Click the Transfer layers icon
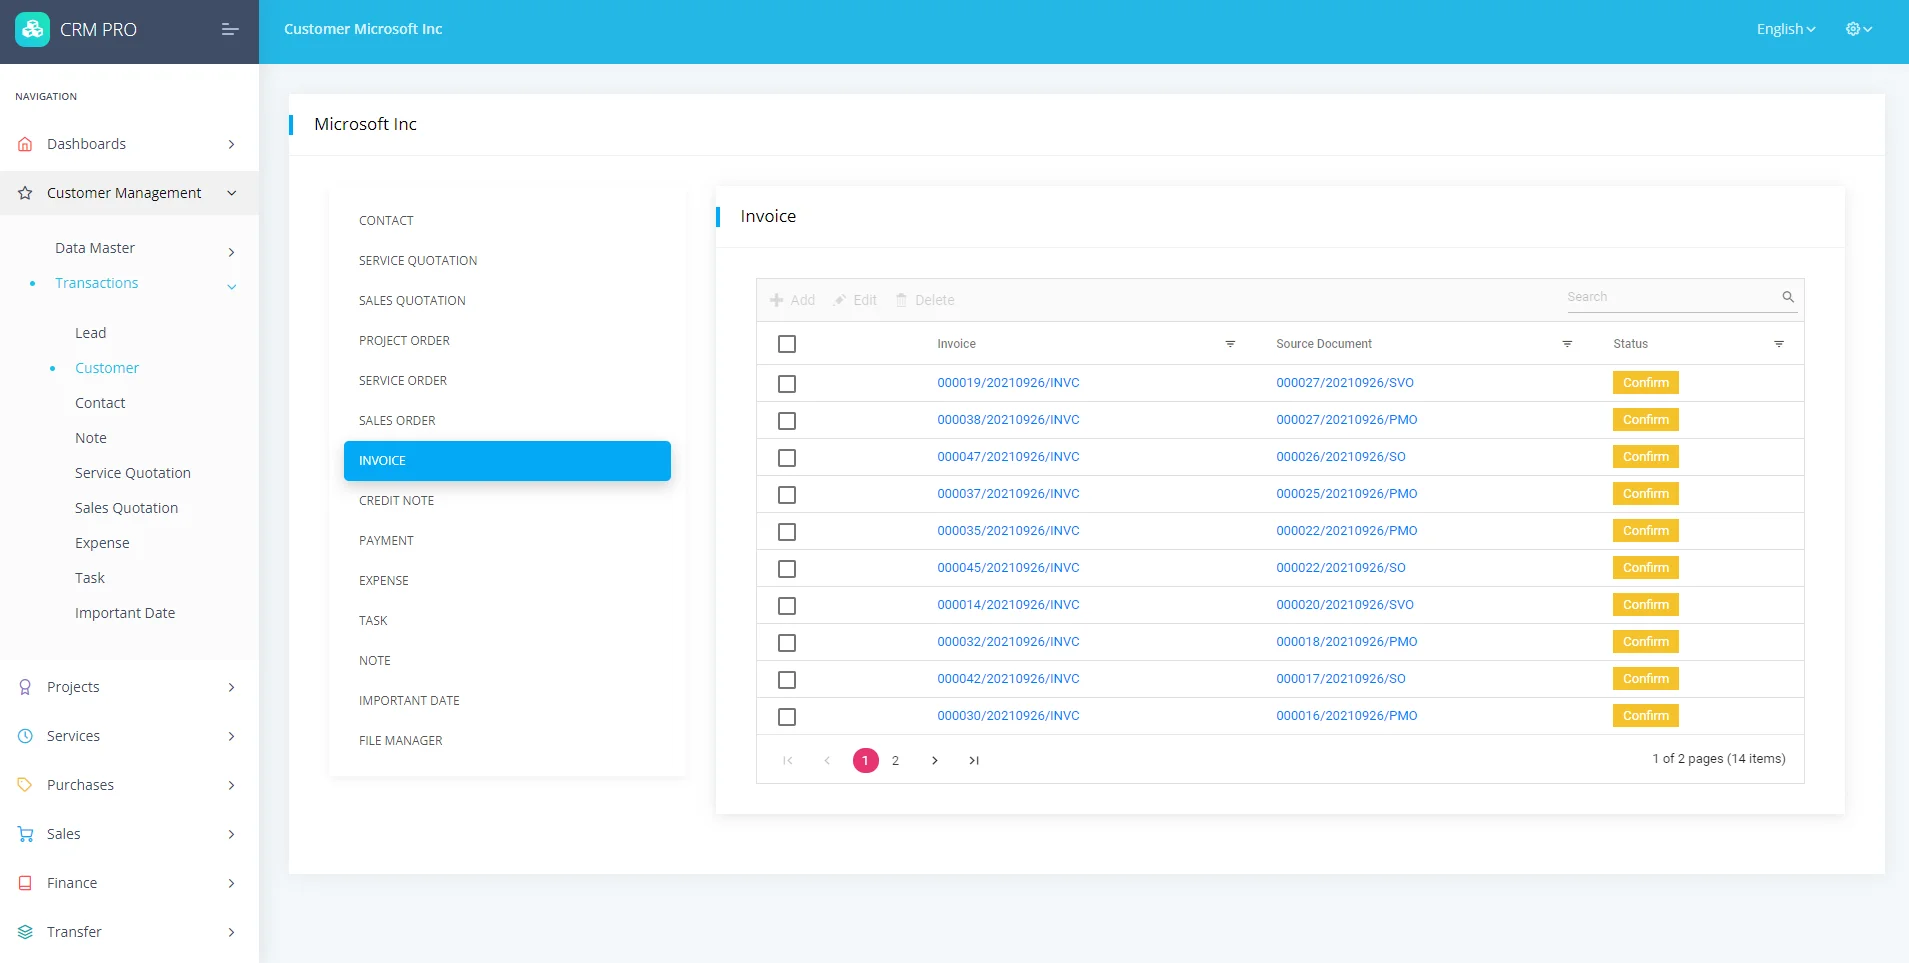1909x963 pixels. pos(24,931)
